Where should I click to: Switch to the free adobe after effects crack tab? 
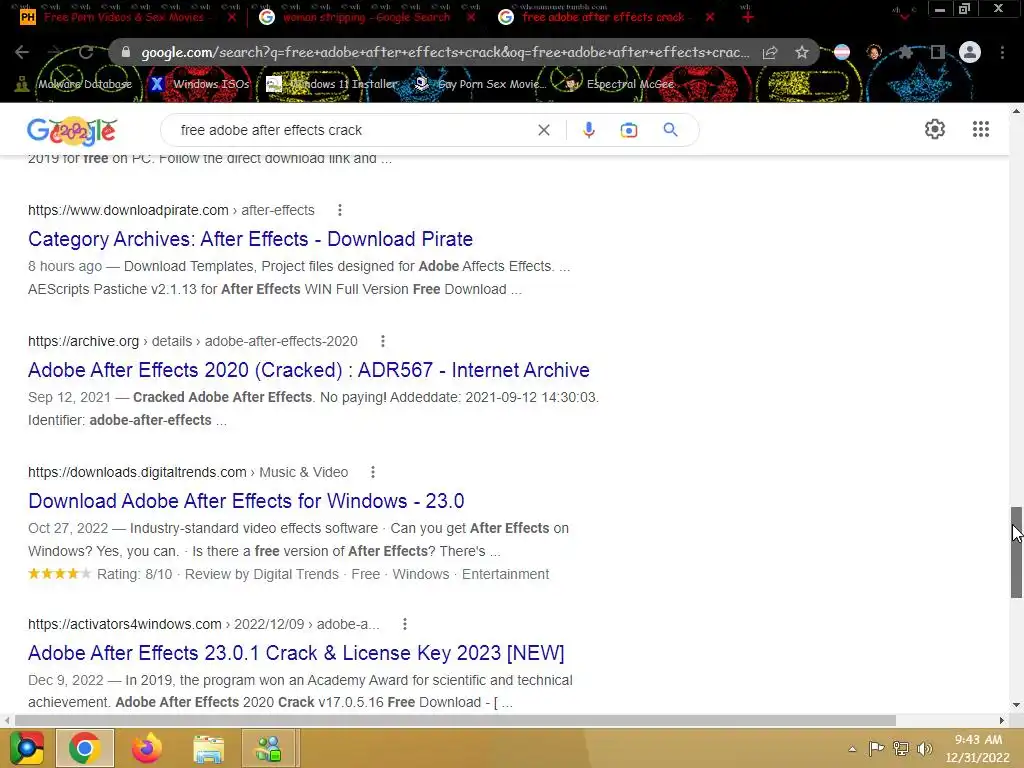point(603,17)
